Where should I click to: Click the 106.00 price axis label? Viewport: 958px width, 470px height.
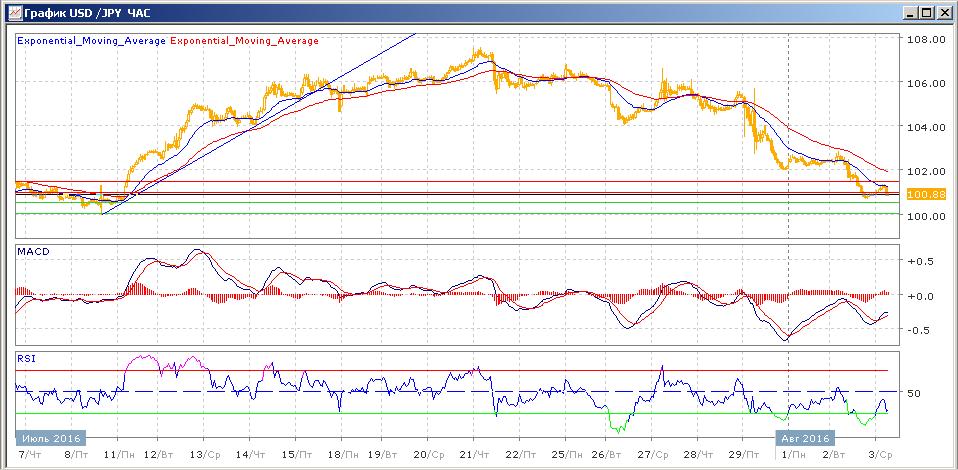[x=925, y=83]
